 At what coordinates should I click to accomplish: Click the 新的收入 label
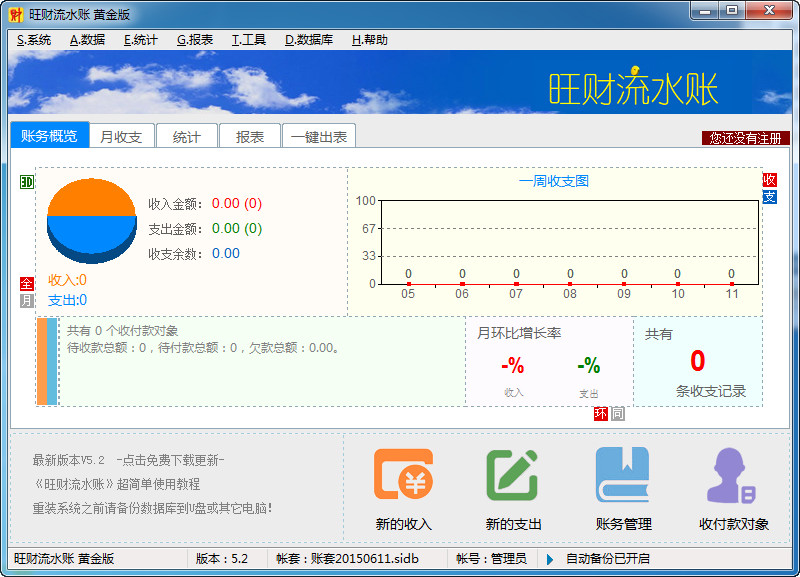(x=404, y=524)
